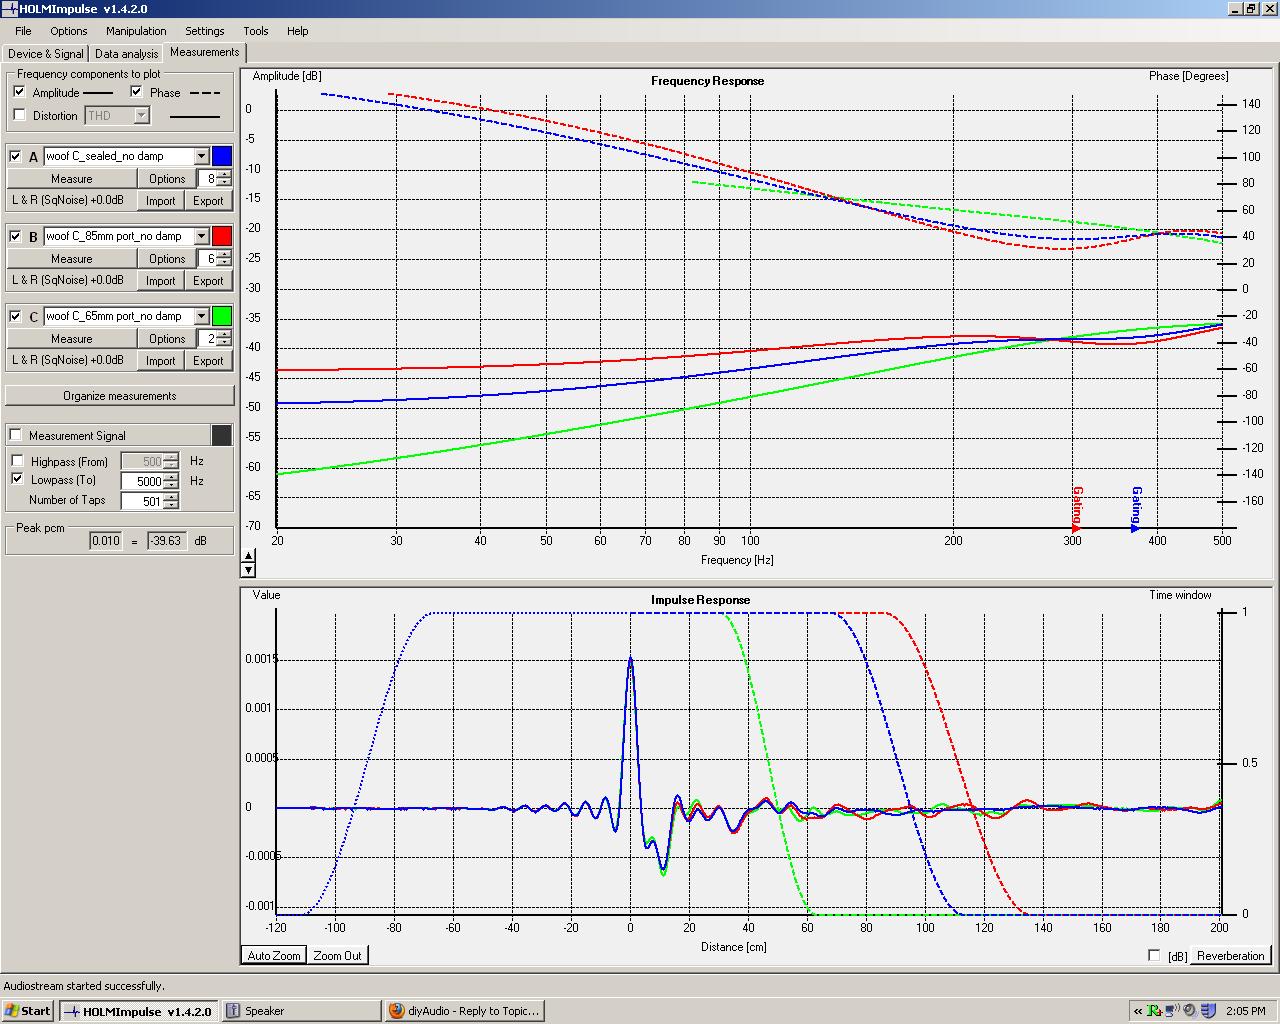
Task: Click Organize measurements button
Action: tap(119, 396)
